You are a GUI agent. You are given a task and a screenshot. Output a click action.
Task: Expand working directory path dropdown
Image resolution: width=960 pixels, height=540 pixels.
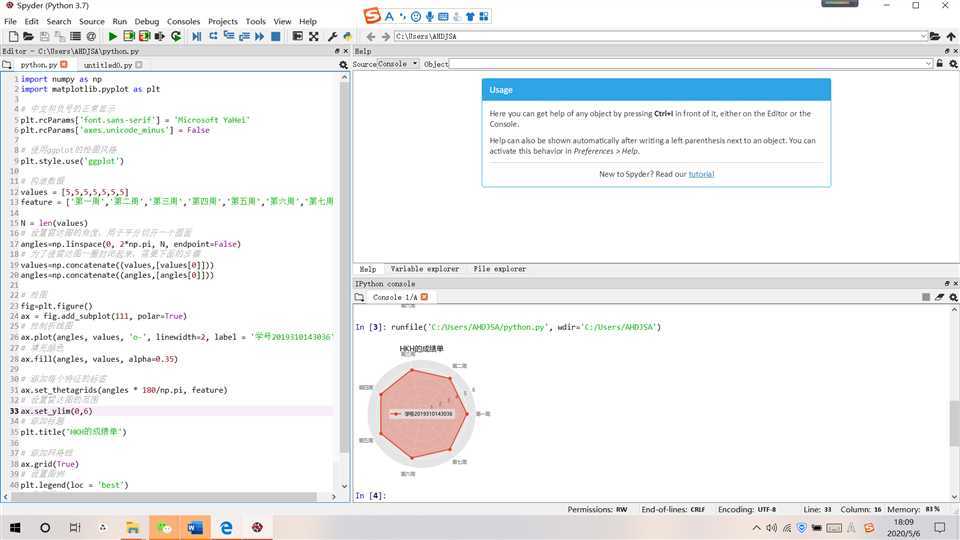[x=924, y=37]
